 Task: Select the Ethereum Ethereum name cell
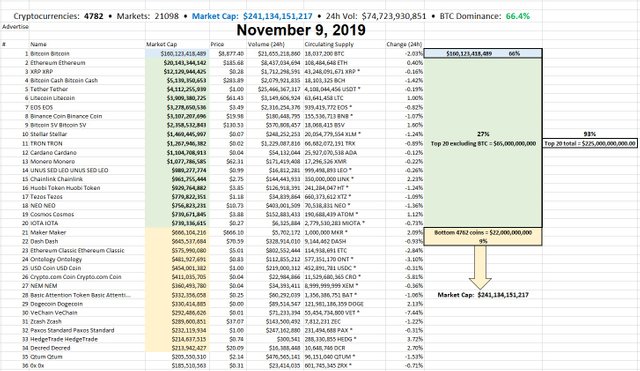tap(58, 63)
